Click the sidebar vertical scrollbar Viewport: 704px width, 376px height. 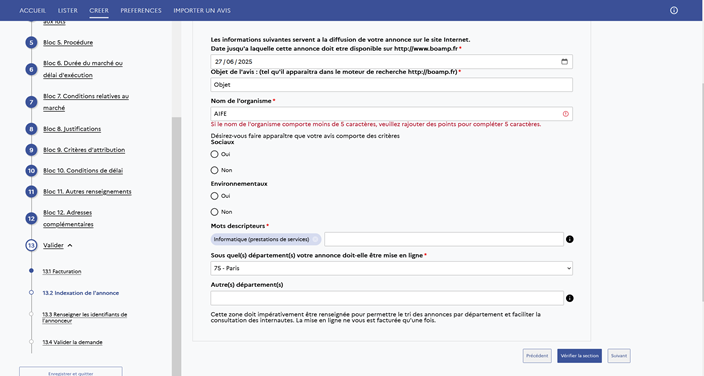click(176, 246)
